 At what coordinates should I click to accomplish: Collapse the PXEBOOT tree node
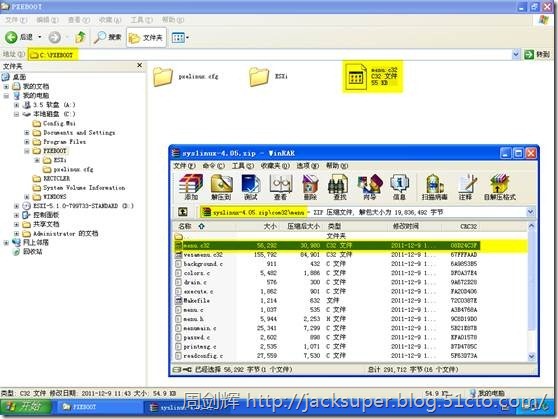pos(27,151)
